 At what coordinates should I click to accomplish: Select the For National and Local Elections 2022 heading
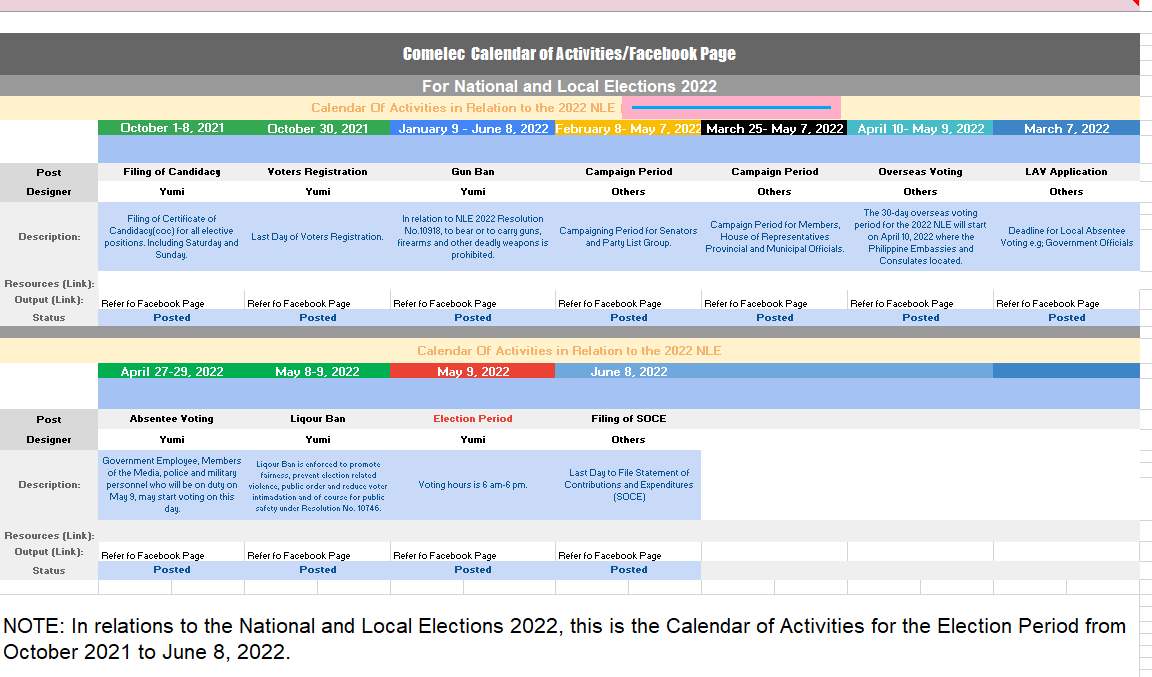(x=569, y=86)
